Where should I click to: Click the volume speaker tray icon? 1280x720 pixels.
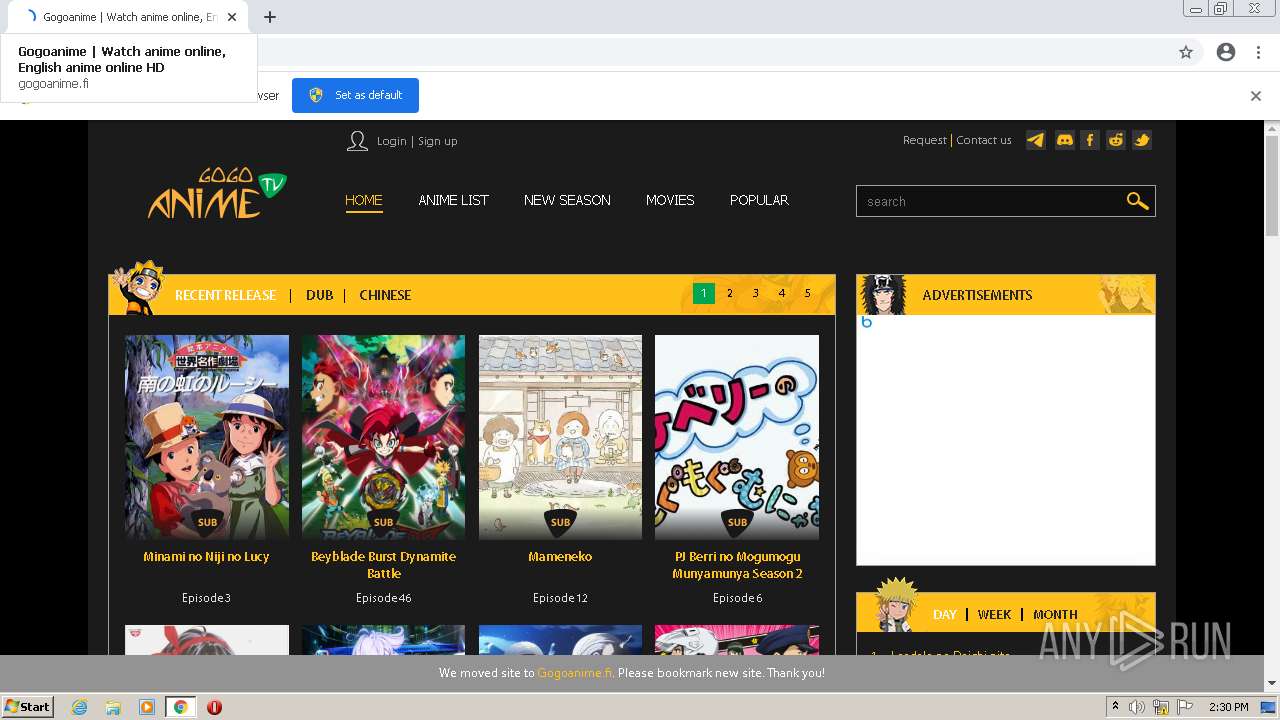1137,707
